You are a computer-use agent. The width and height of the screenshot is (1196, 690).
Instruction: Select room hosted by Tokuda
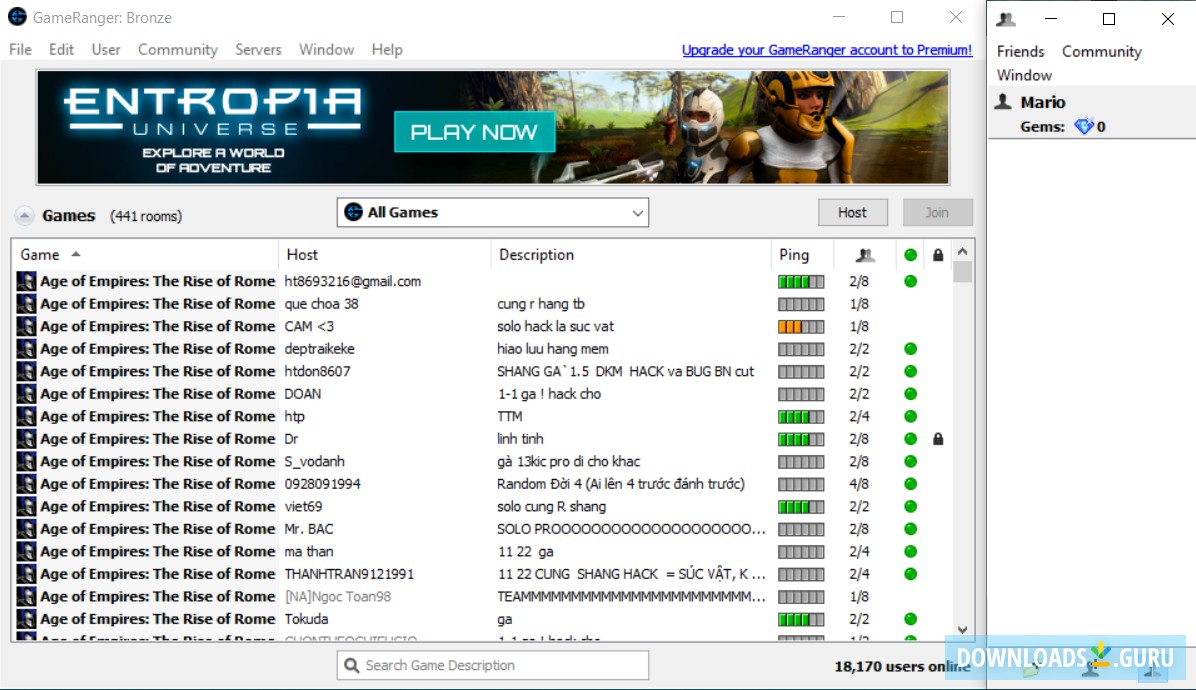(483, 619)
